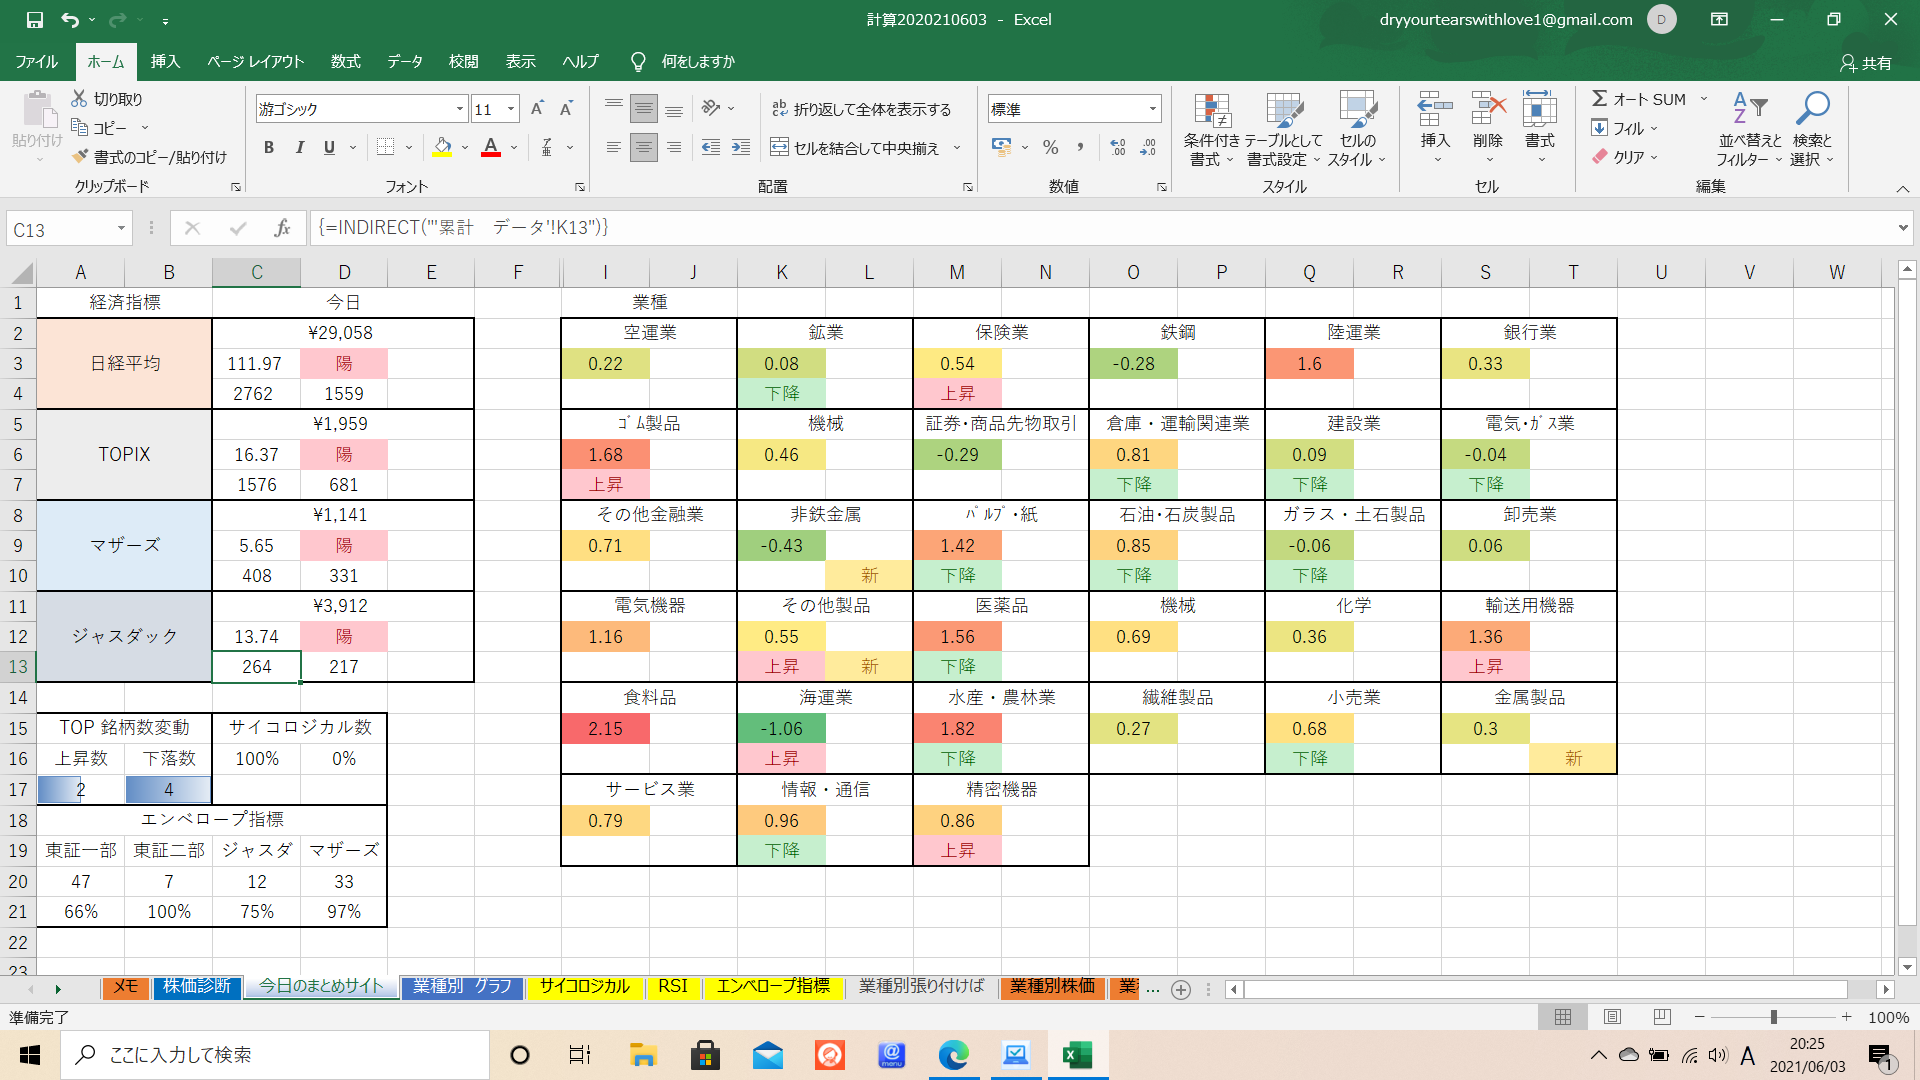Viewport: 1920px width, 1080px height.
Task: Toggle wrap text to show all
Action: (x=861, y=109)
